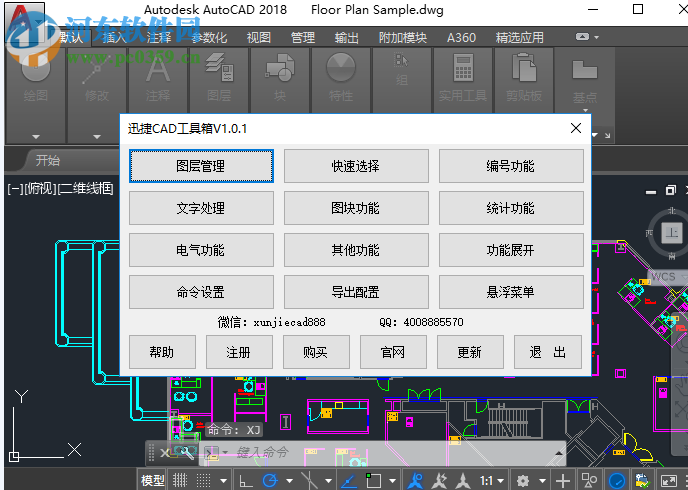The width and height of the screenshot is (688, 490).
Task: Click the annotation monitor plus icon
Action: pos(563,480)
